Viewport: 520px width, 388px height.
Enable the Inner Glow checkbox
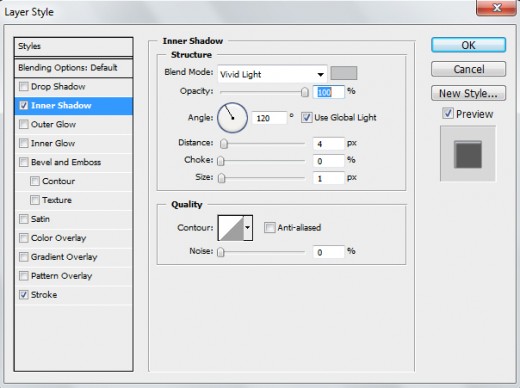coord(24,143)
